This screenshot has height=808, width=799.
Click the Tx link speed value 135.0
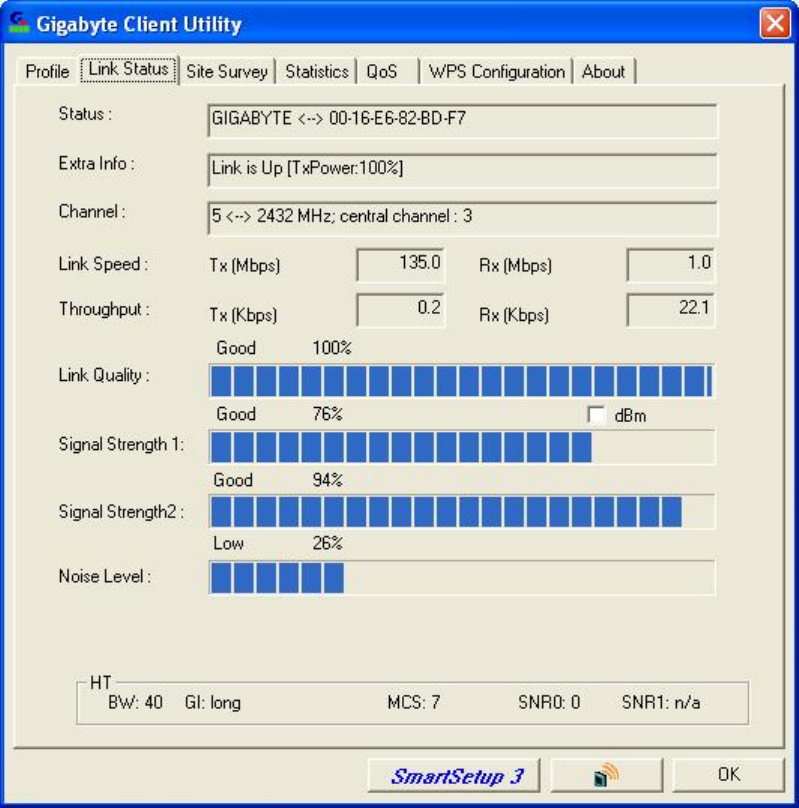pyautogui.click(x=400, y=264)
